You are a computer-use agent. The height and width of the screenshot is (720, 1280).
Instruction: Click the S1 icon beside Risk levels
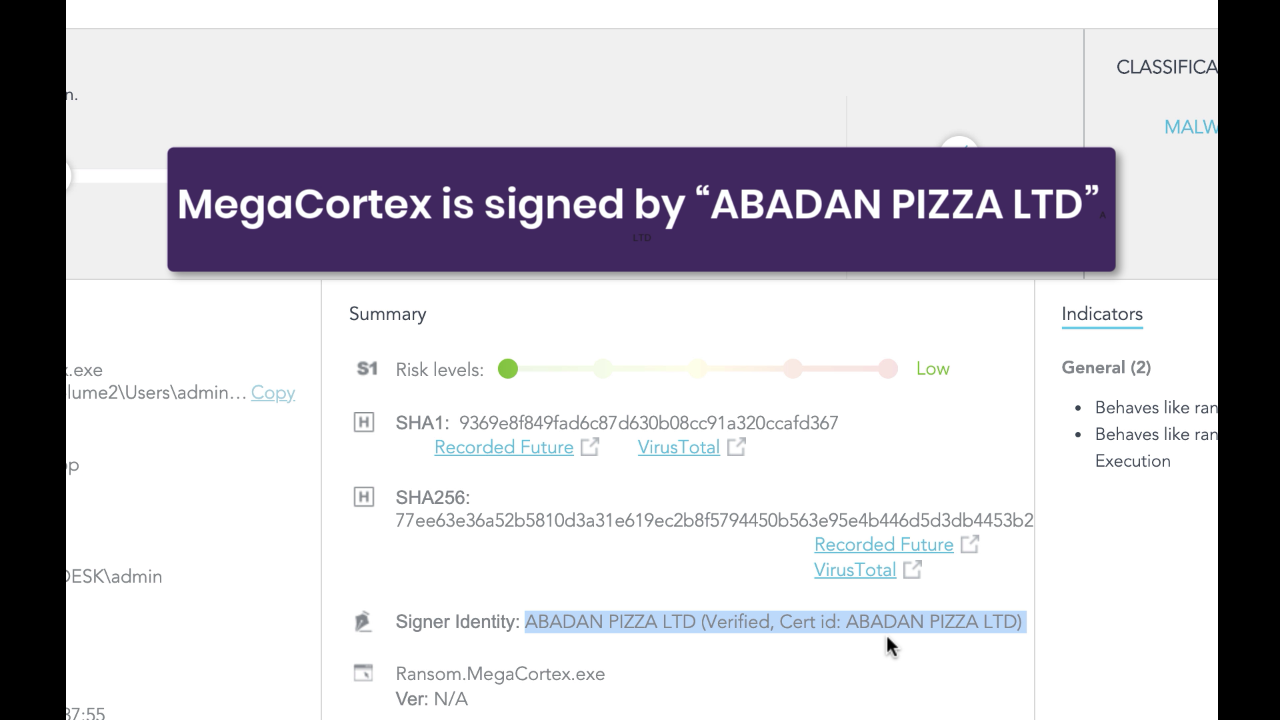[x=367, y=369]
